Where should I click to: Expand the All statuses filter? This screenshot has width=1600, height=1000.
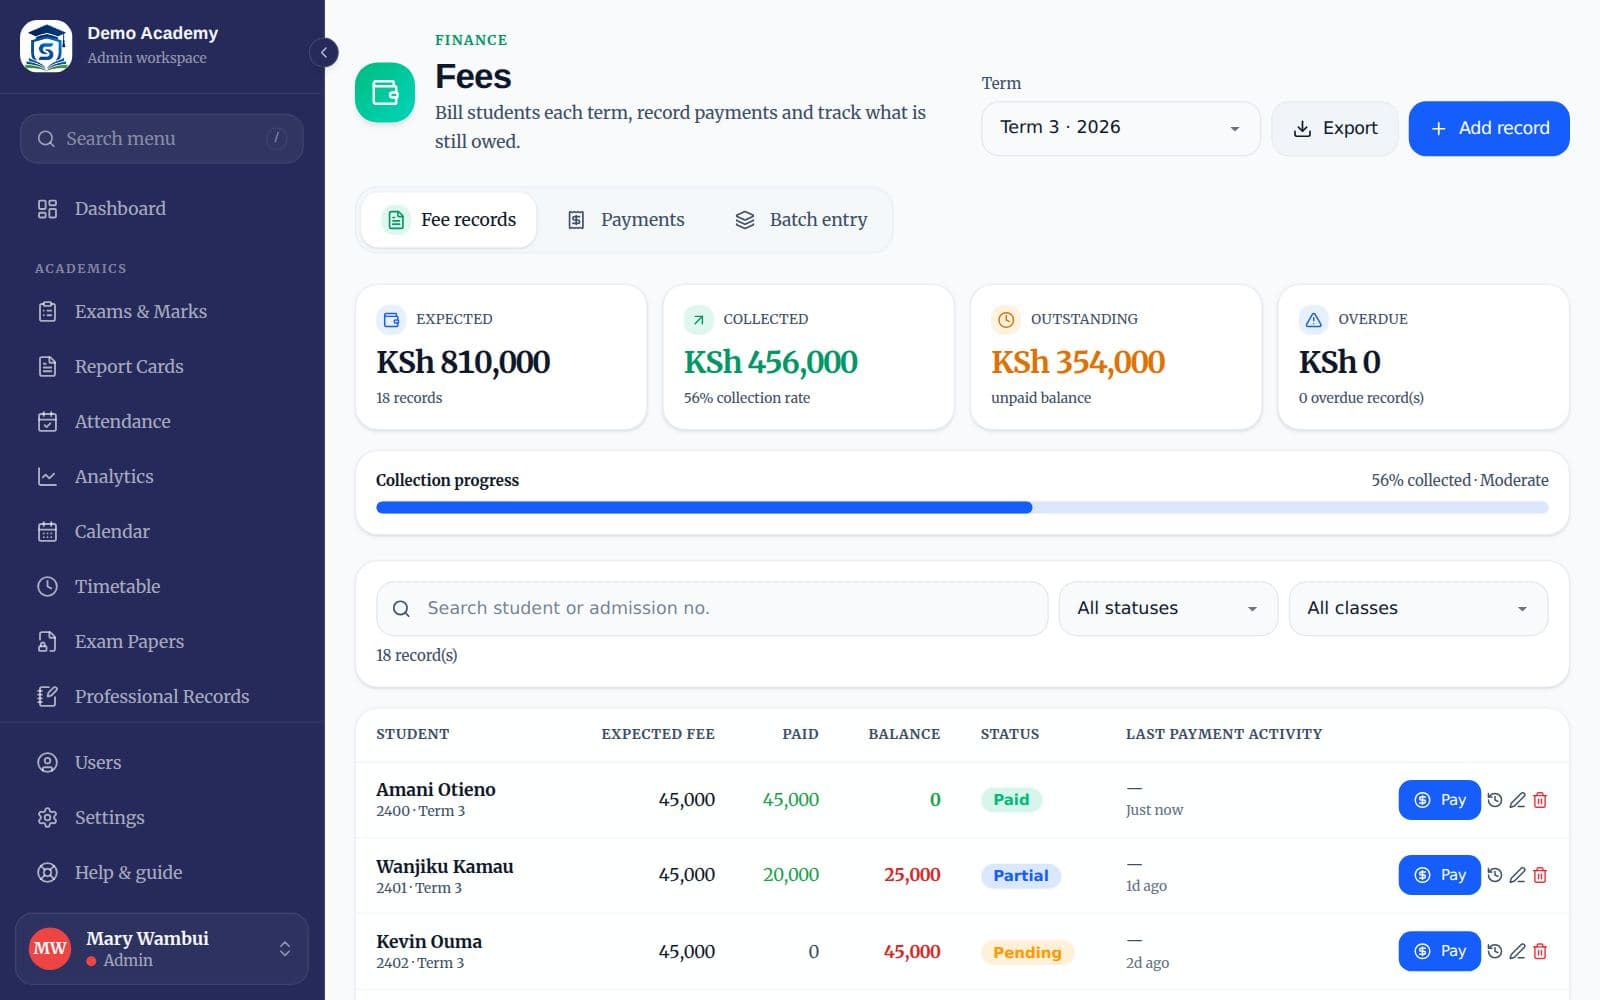tap(1168, 608)
